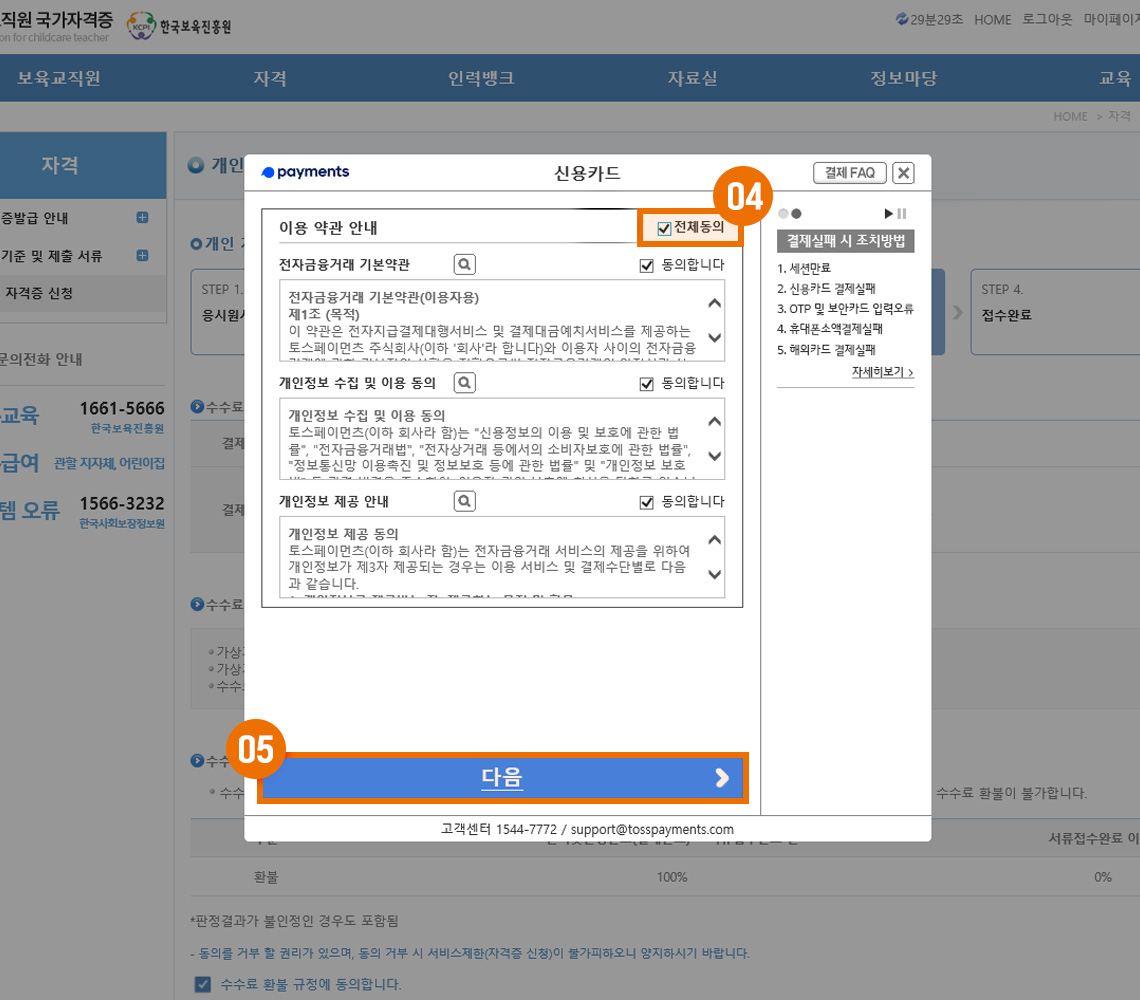Uncheck 동의합니다 for 개인정보 제공 안내
Screen dimensions: 1140x1000
click(646, 502)
